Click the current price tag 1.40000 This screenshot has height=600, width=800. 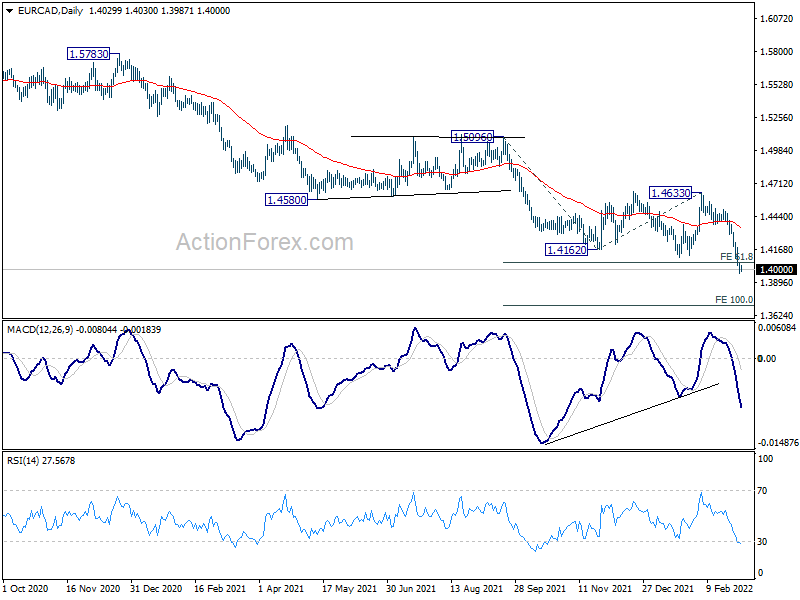point(776,269)
